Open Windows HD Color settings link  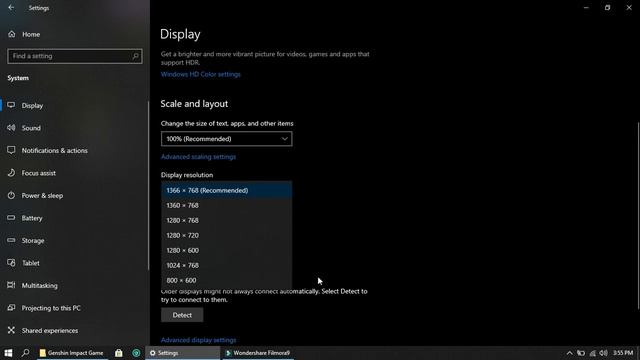200,74
